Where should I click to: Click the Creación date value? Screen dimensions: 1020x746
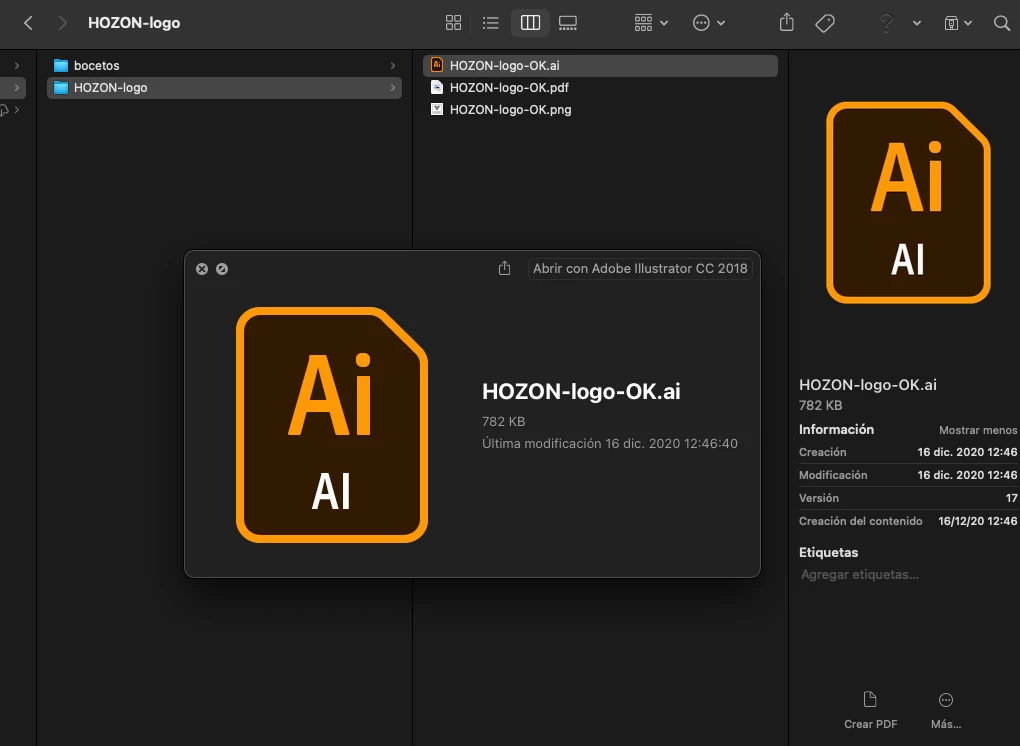[967, 452]
